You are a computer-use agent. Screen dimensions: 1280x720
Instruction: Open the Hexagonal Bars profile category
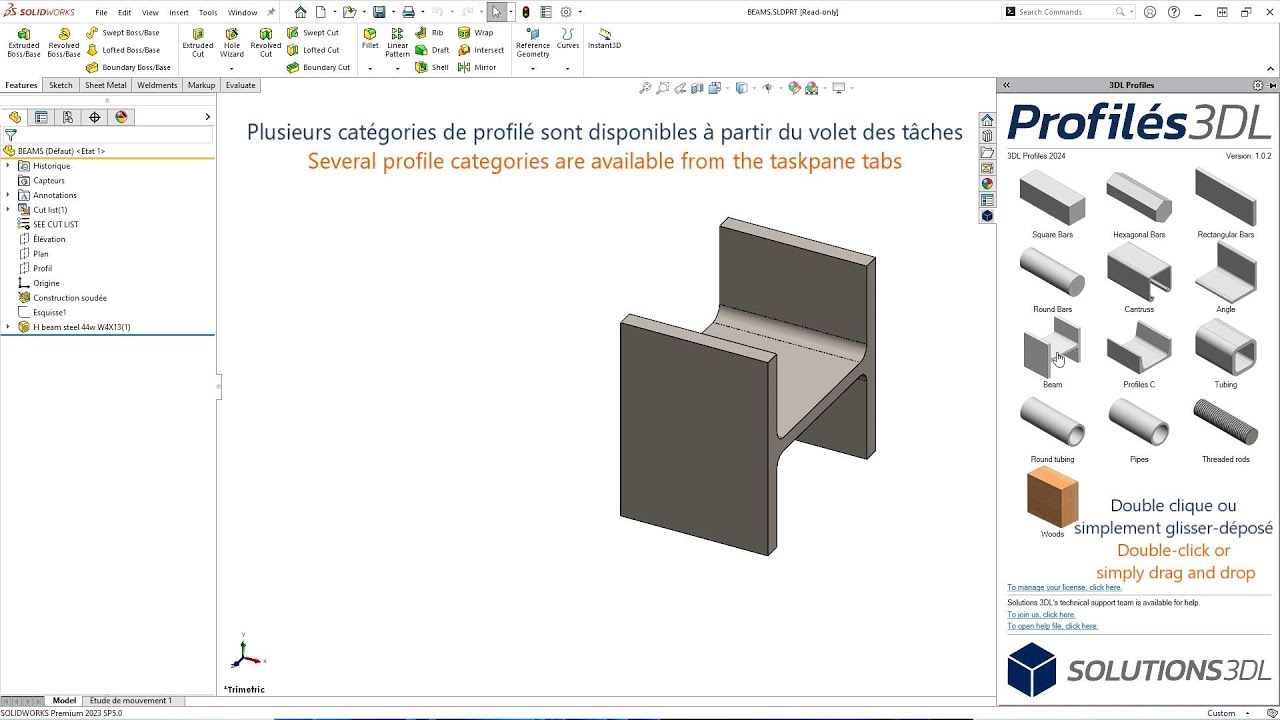point(1139,205)
